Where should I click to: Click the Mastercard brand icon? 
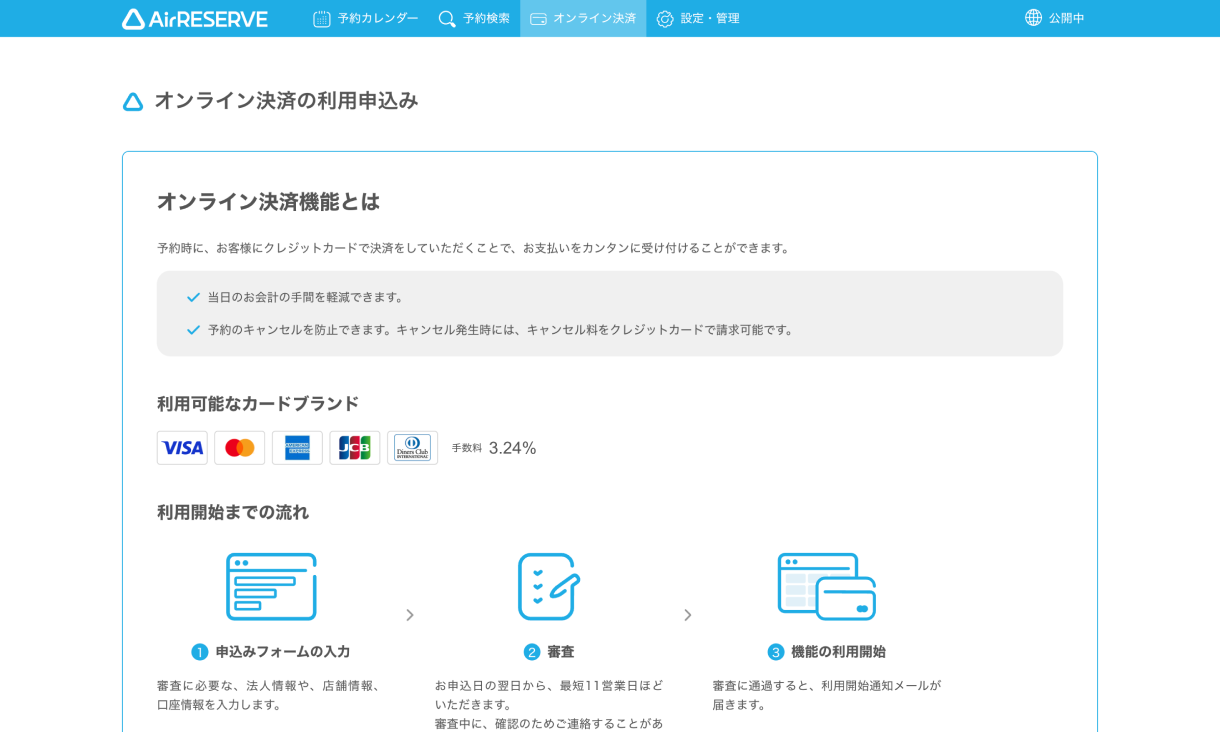[239, 447]
